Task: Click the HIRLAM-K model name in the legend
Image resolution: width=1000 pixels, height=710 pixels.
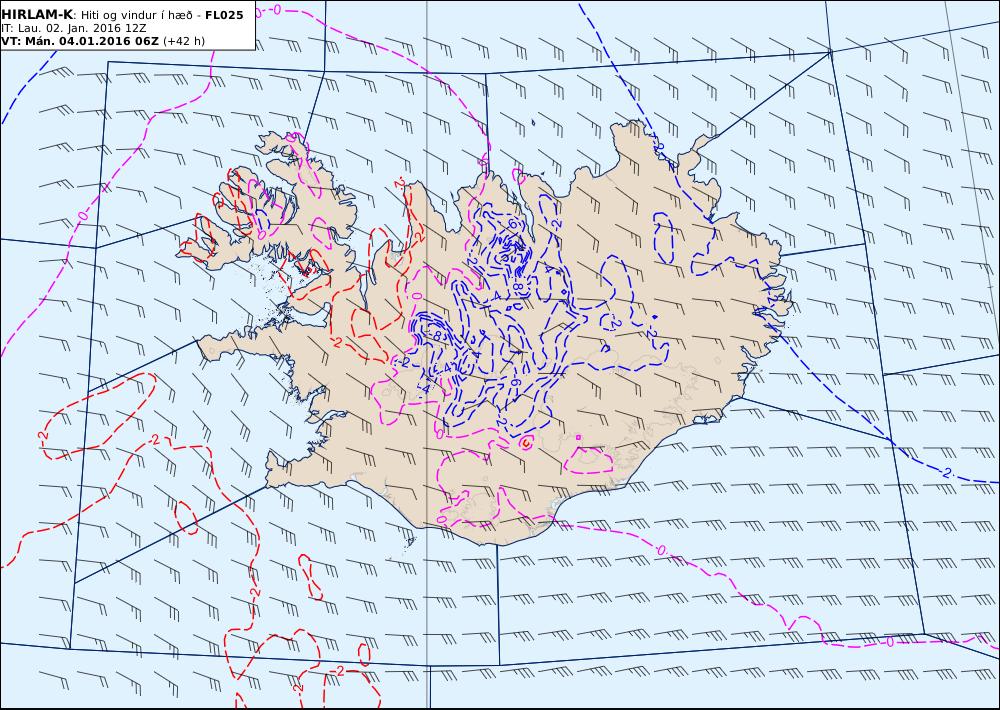Action: [38, 15]
